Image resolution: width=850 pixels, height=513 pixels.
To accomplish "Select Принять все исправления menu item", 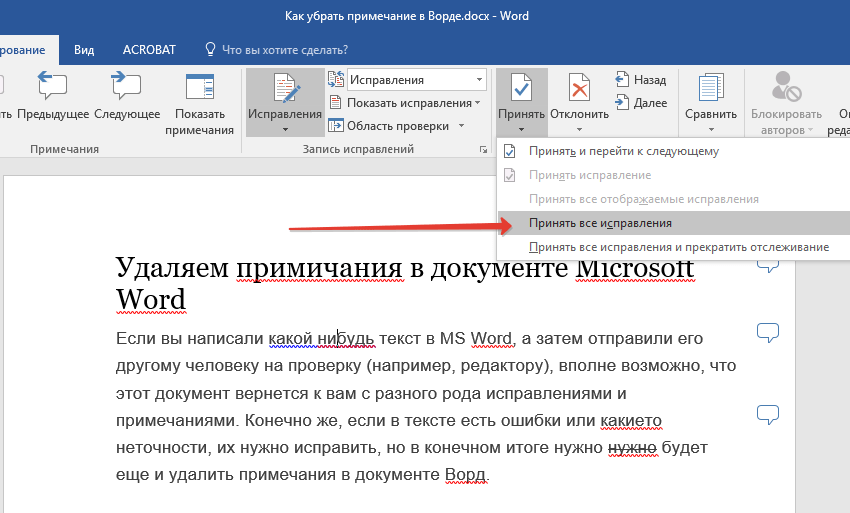I will (600, 222).
